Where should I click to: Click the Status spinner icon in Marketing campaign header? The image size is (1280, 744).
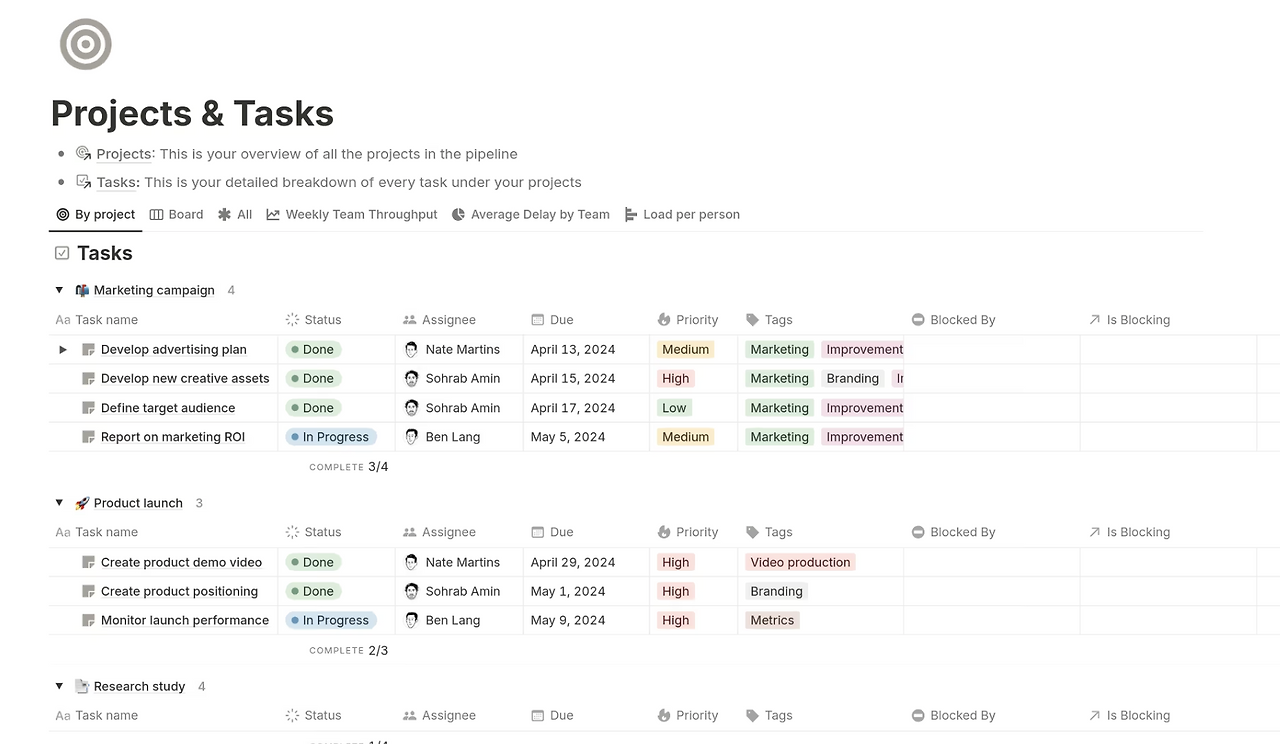[292, 320]
